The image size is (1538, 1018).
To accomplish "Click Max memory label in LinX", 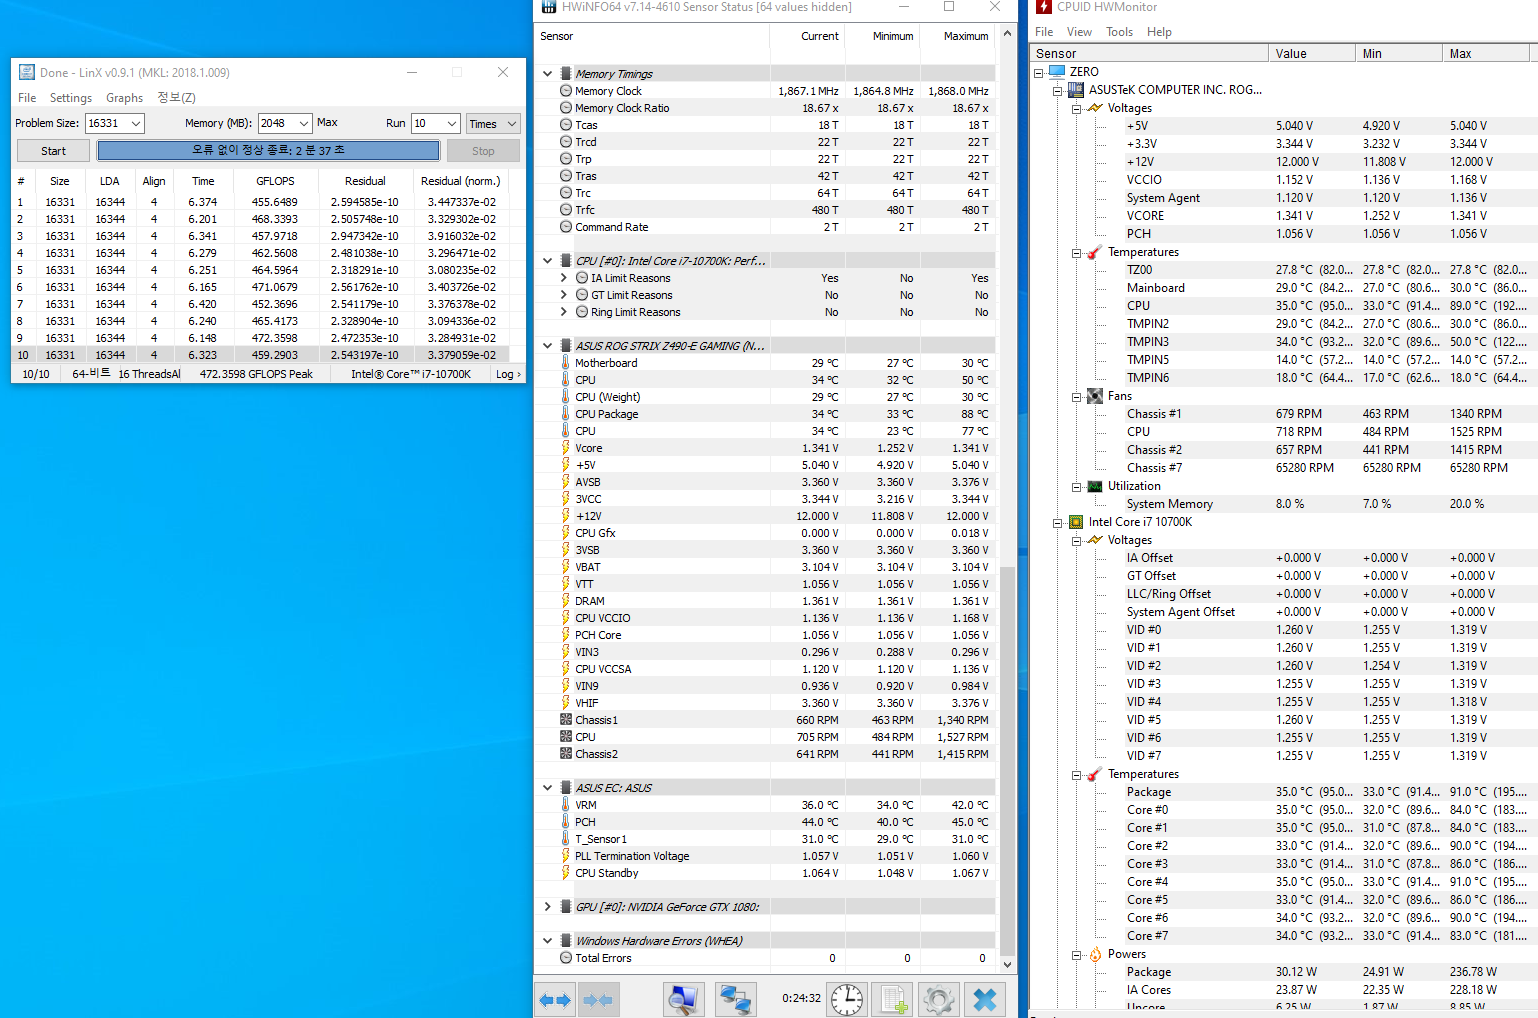I will (x=327, y=123).
